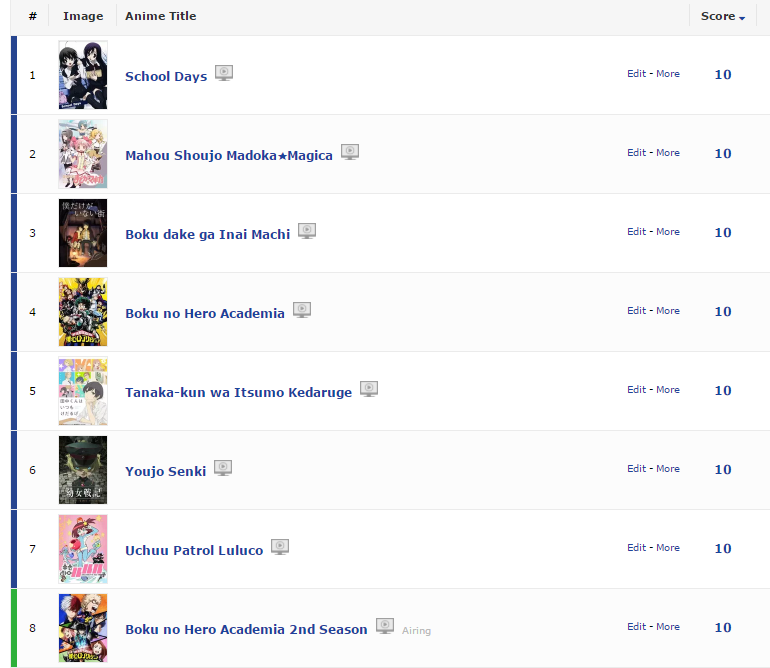Click video icon next to Mahou Shoujo Madoka★Magica
The width and height of the screenshot is (770, 668).
pos(350,152)
